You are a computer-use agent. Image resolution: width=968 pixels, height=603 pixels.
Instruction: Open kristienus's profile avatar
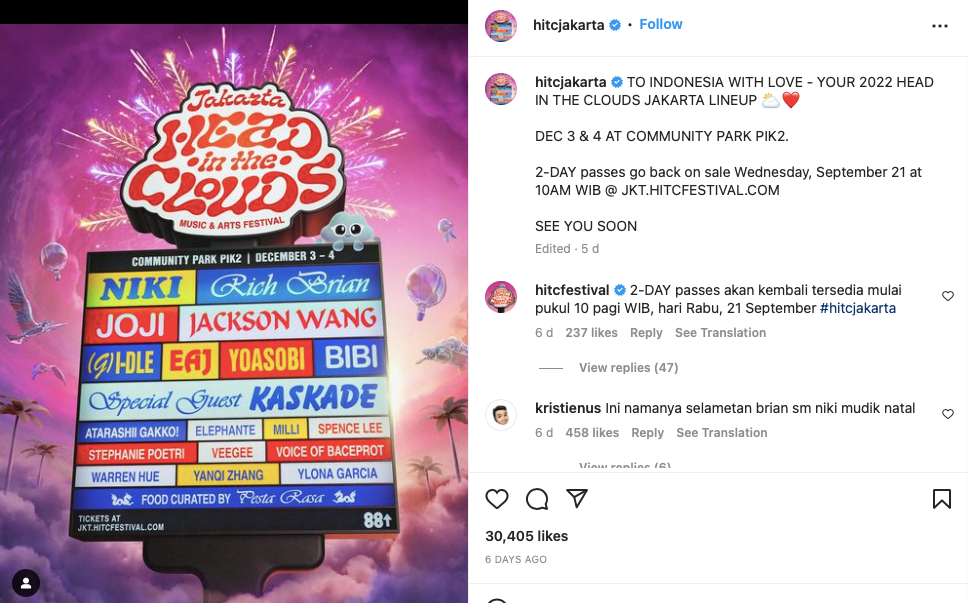(x=501, y=415)
